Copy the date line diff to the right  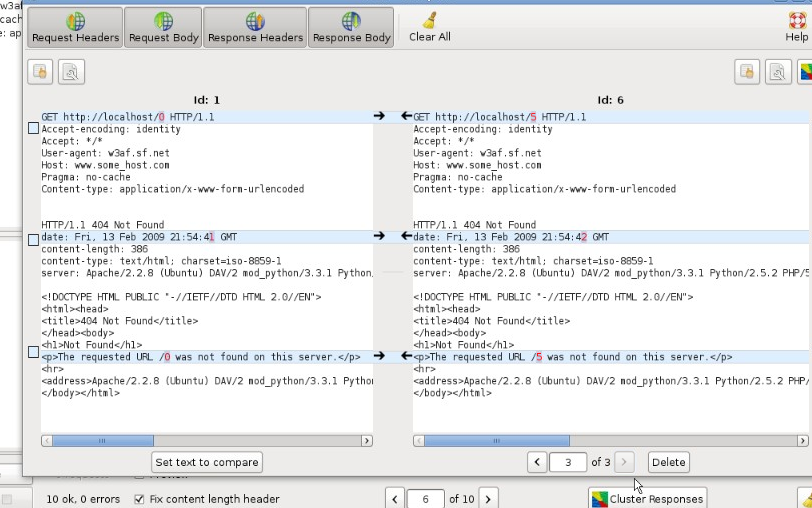pyautogui.click(x=379, y=236)
